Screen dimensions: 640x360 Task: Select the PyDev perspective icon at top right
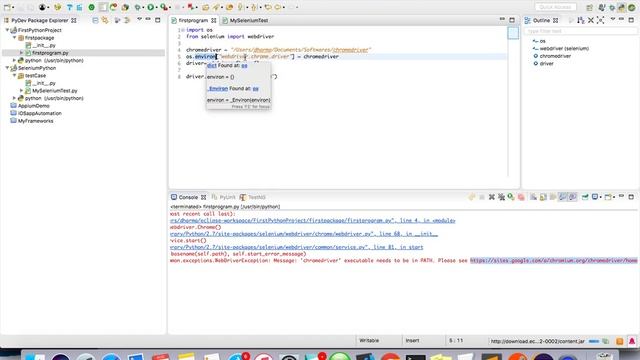[x=621, y=7]
